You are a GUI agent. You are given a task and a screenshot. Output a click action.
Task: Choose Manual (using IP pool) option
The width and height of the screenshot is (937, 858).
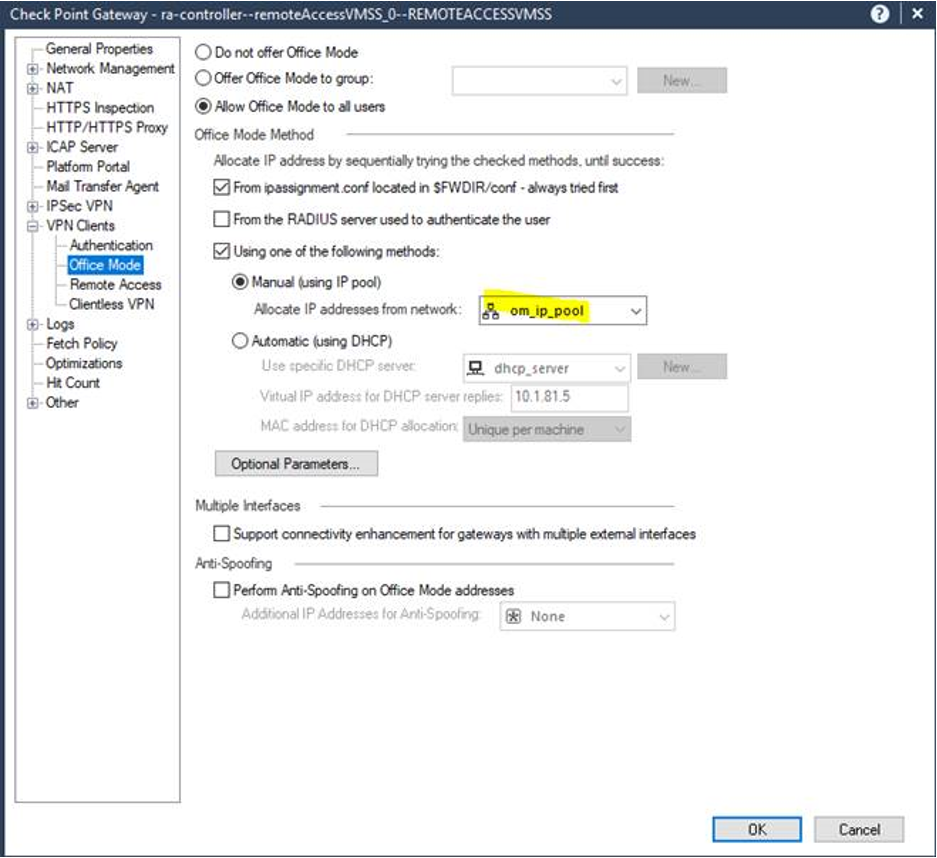click(240, 282)
